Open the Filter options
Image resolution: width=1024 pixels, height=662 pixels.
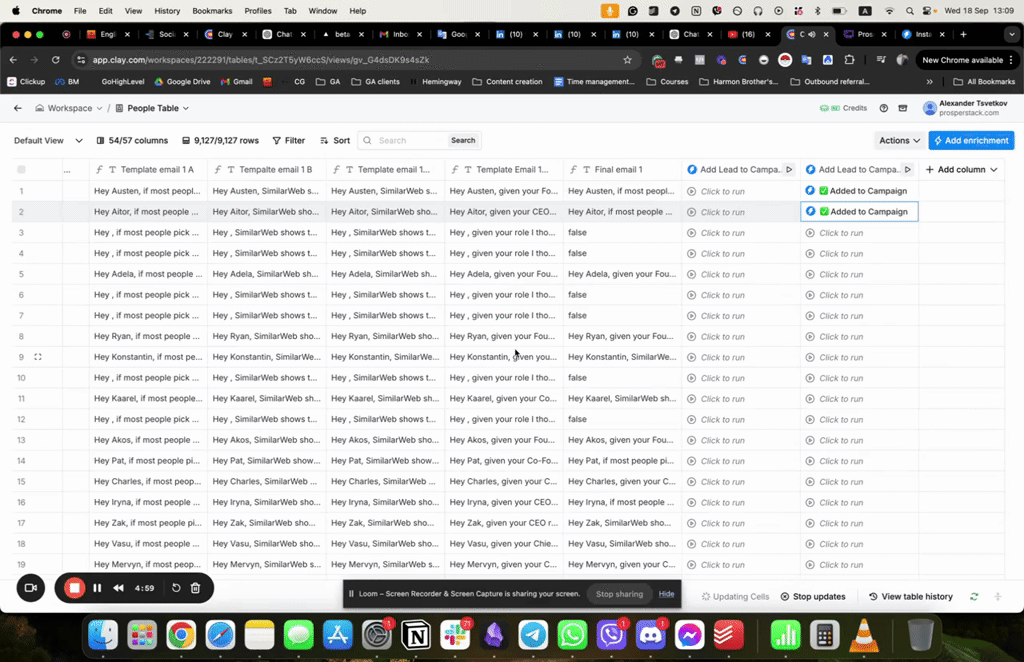287,141
